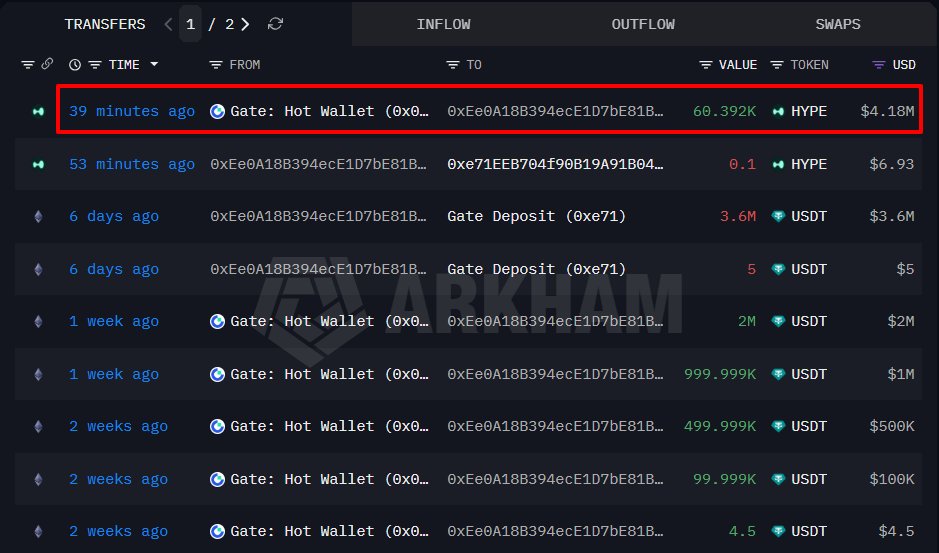Click the Ethereum chain icon in 3.6M row
This screenshot has height=553, width=939.
(38, 216)
